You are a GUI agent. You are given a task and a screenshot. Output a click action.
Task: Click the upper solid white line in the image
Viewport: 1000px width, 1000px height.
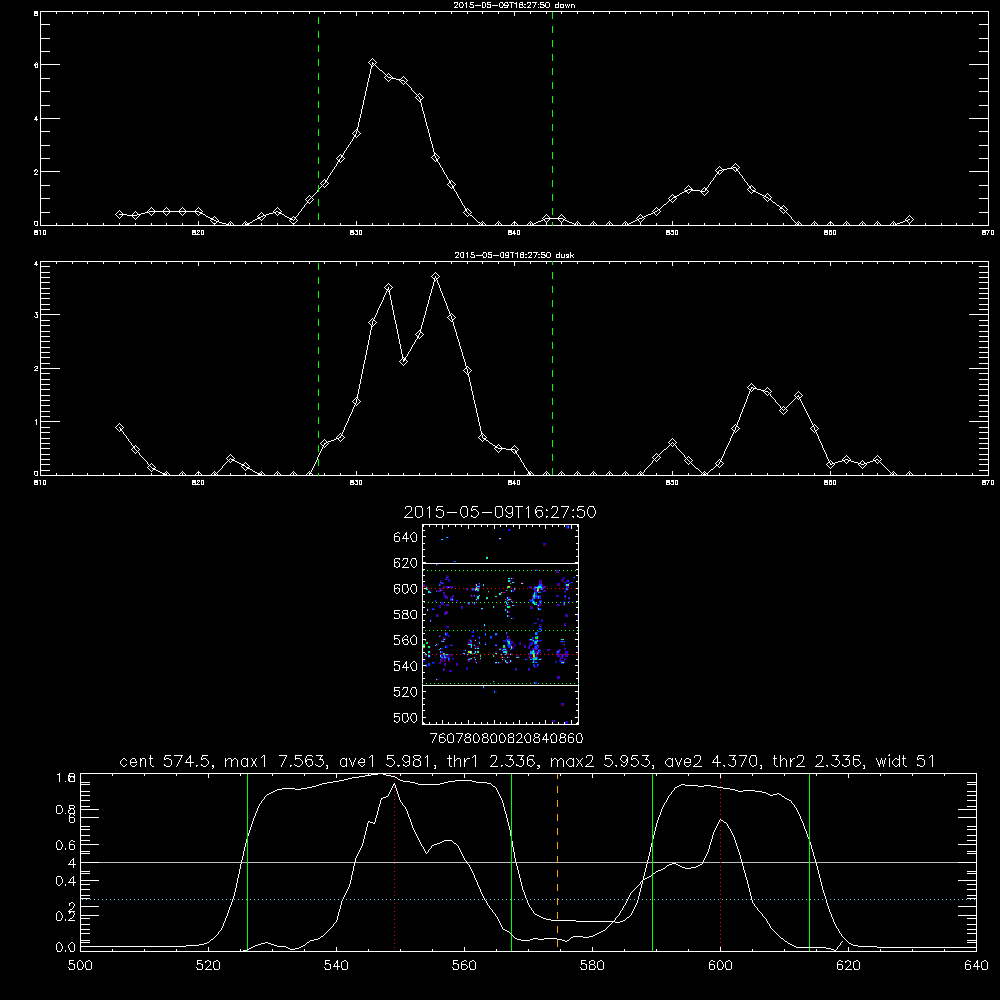[x=501, y=563]
